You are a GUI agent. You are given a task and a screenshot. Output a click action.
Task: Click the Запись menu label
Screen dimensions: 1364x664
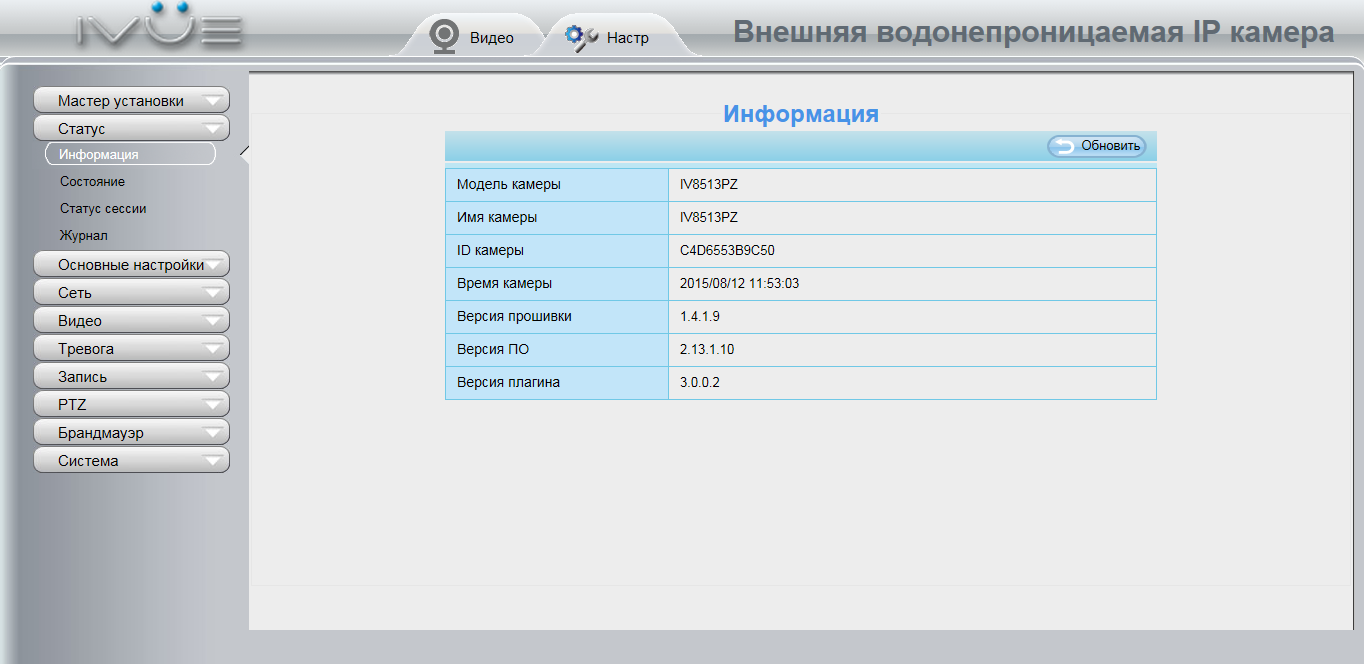tap(82, 376)
